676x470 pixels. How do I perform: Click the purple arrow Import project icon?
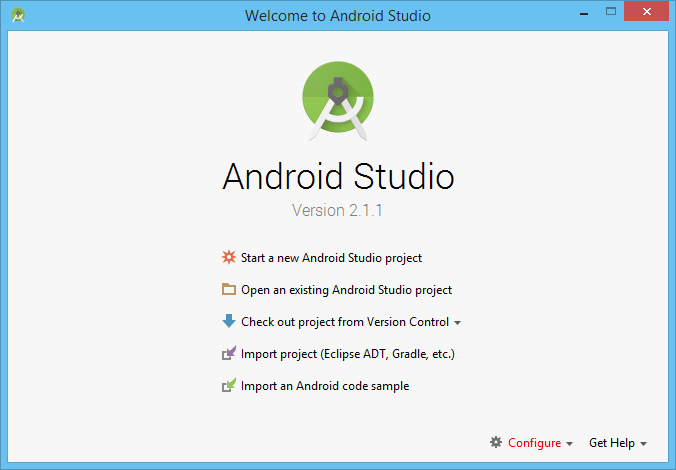228,353
